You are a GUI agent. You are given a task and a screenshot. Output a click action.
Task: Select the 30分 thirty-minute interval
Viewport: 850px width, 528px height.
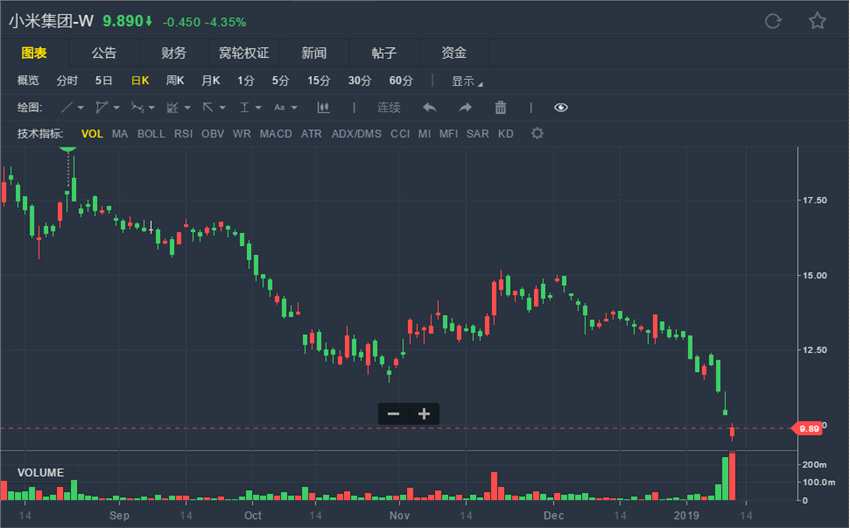click(x=359, y=81)
